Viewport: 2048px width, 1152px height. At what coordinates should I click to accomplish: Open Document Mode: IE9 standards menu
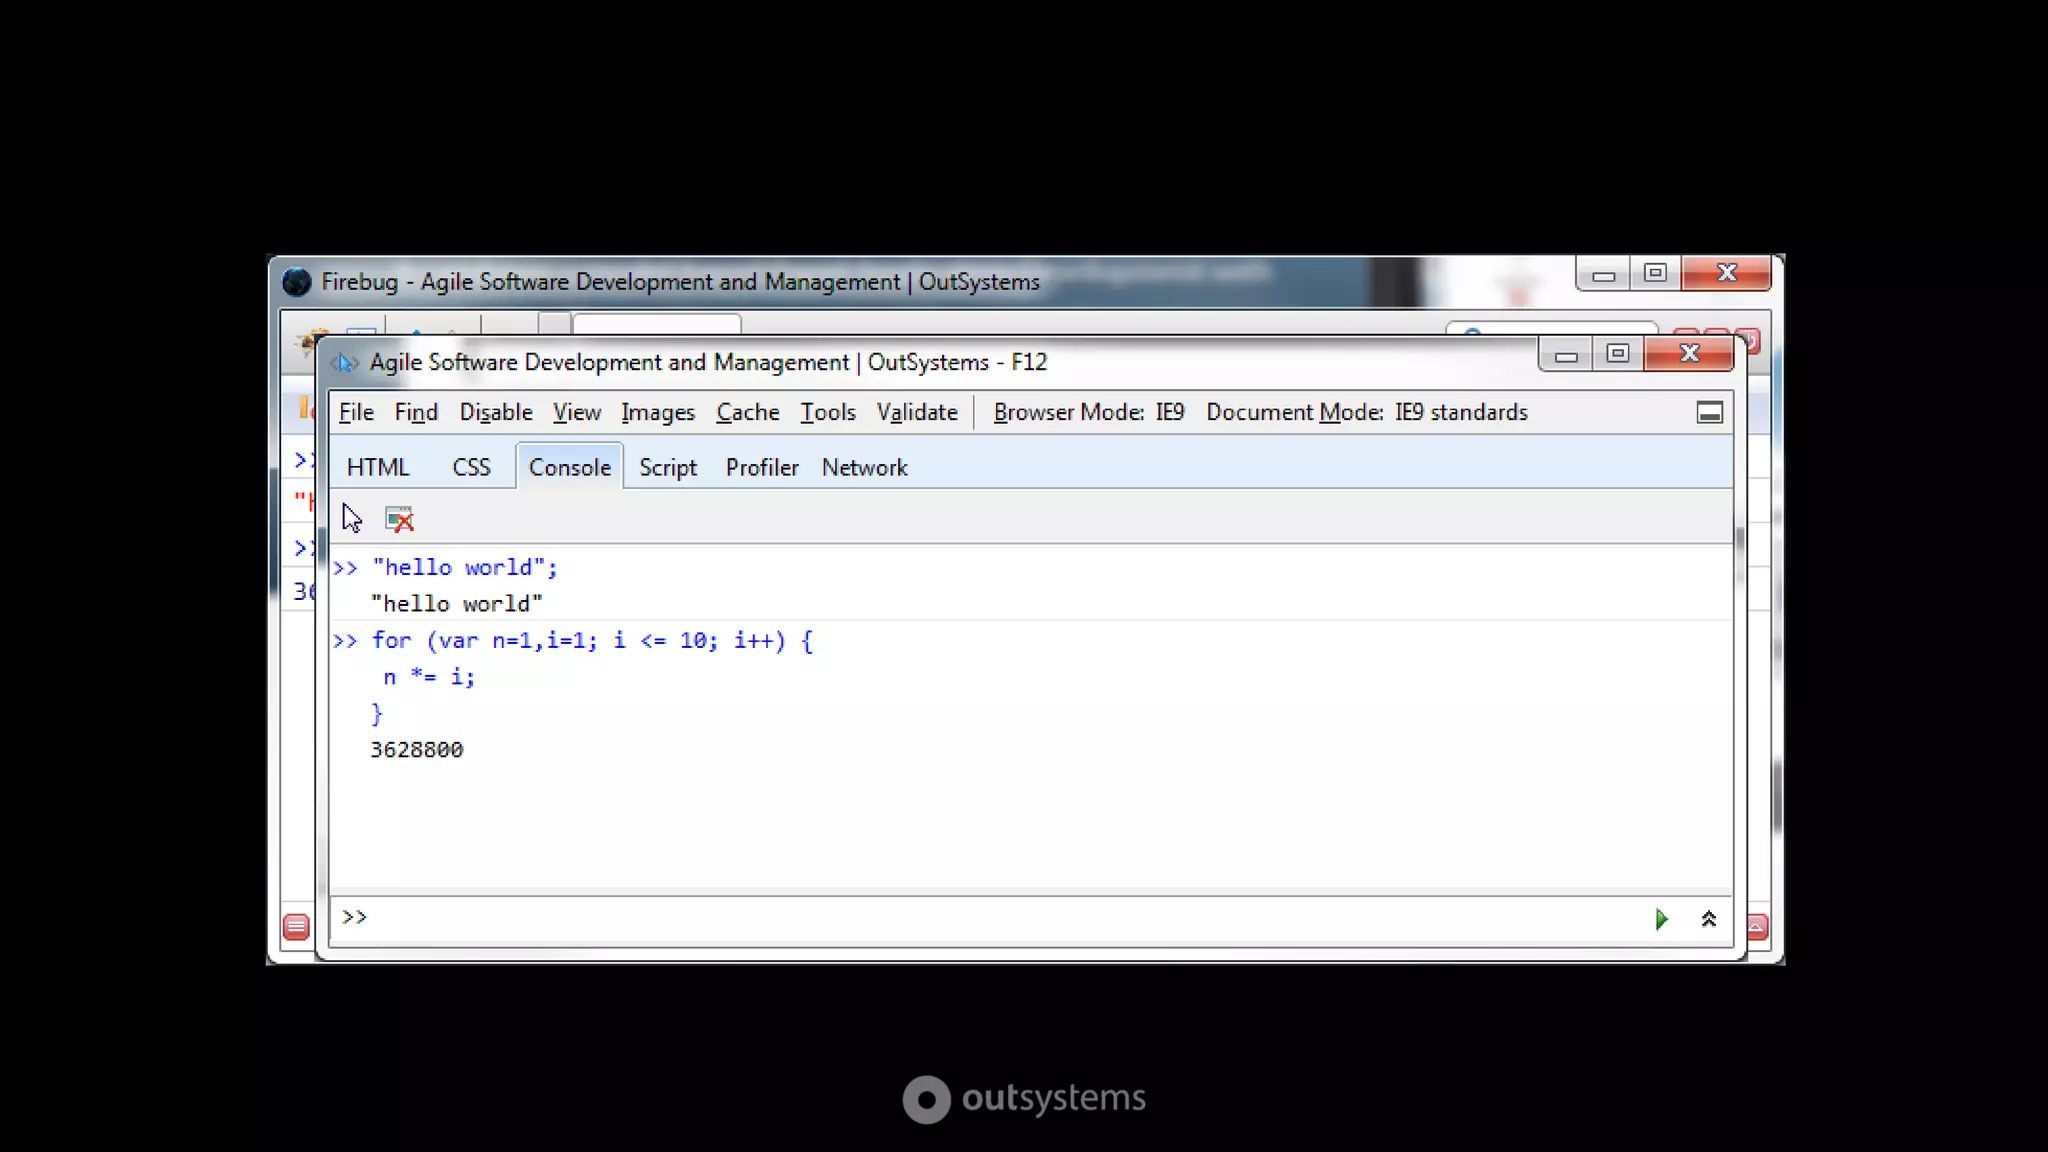pos(1367,413)
